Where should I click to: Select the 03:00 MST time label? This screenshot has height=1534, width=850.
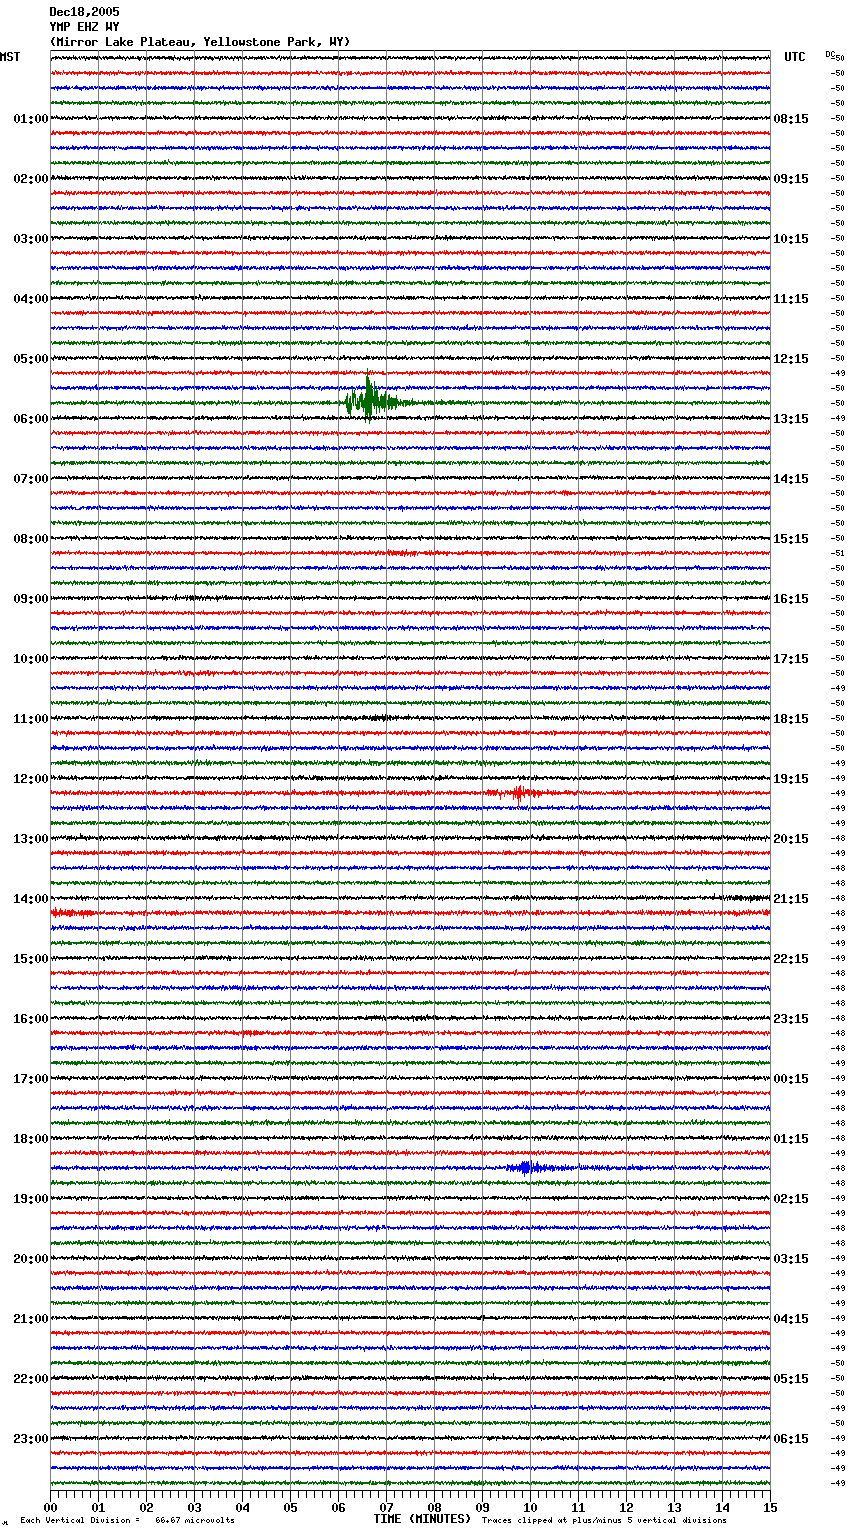[30, 239]
